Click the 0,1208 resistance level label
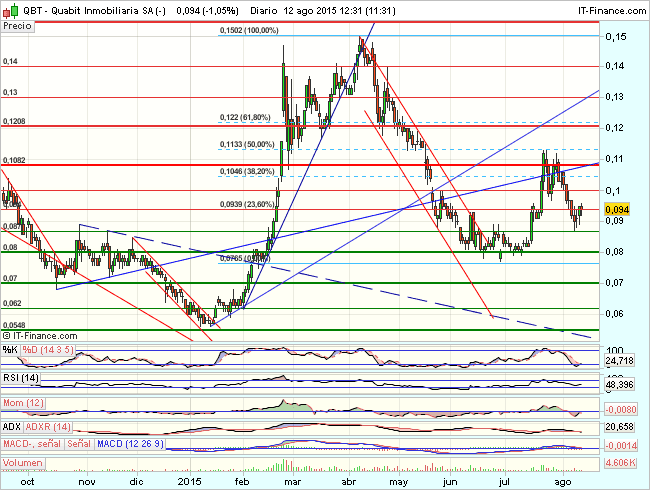This screenshot has width=650, height=490. point(14,121)
